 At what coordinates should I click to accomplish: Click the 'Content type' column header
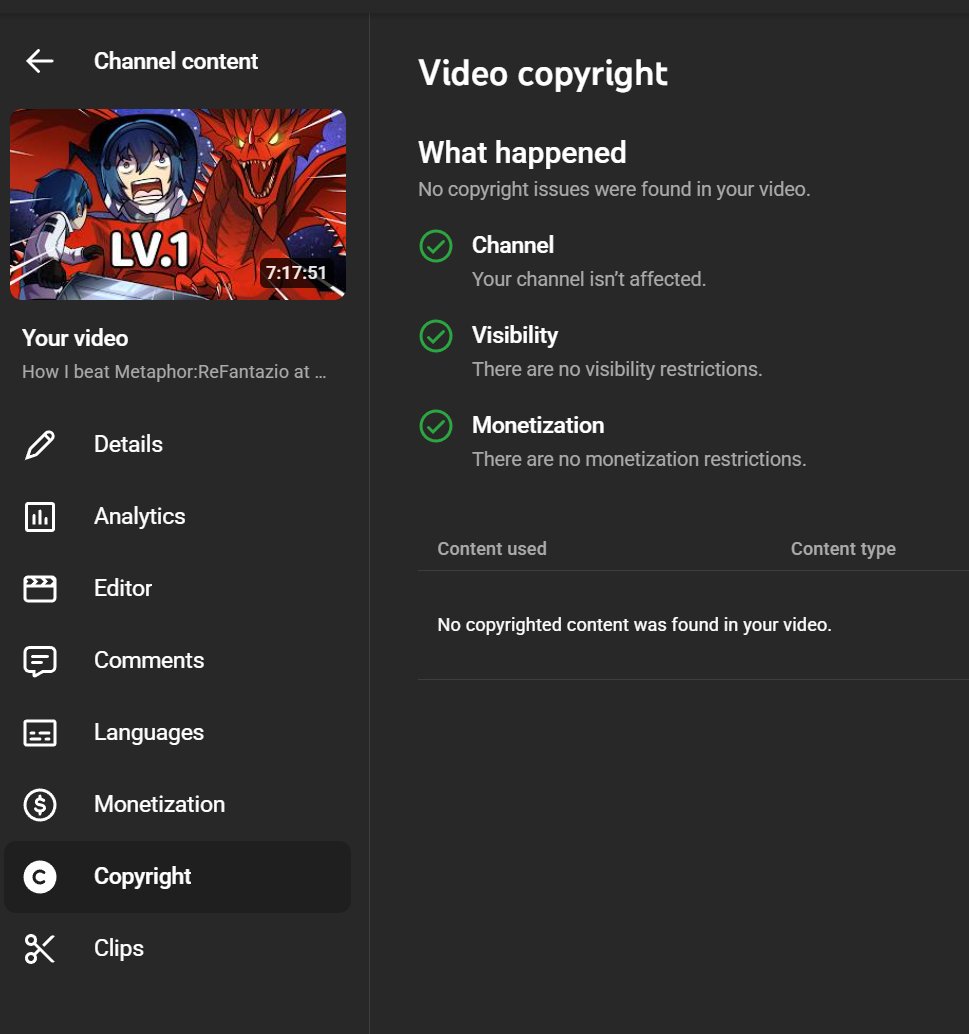(x=843, y=549)
